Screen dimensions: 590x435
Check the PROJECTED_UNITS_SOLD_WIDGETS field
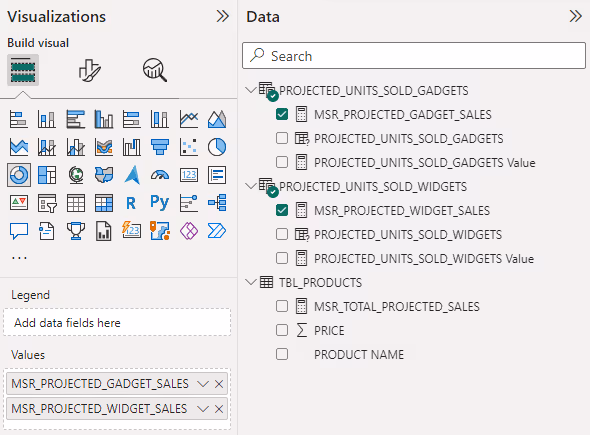pos(282,234)
